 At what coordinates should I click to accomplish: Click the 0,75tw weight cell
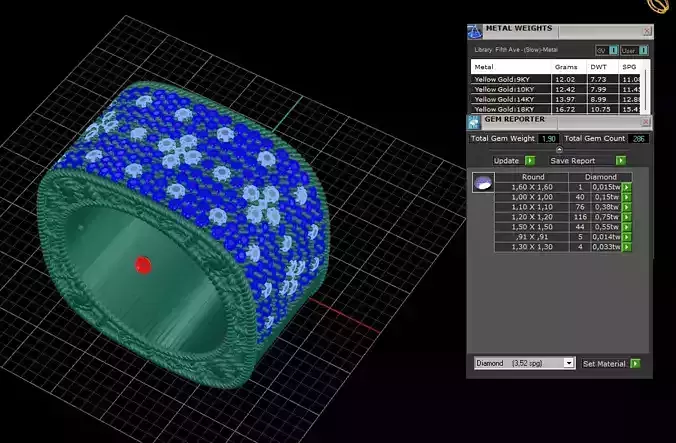[x=606, y=217]
